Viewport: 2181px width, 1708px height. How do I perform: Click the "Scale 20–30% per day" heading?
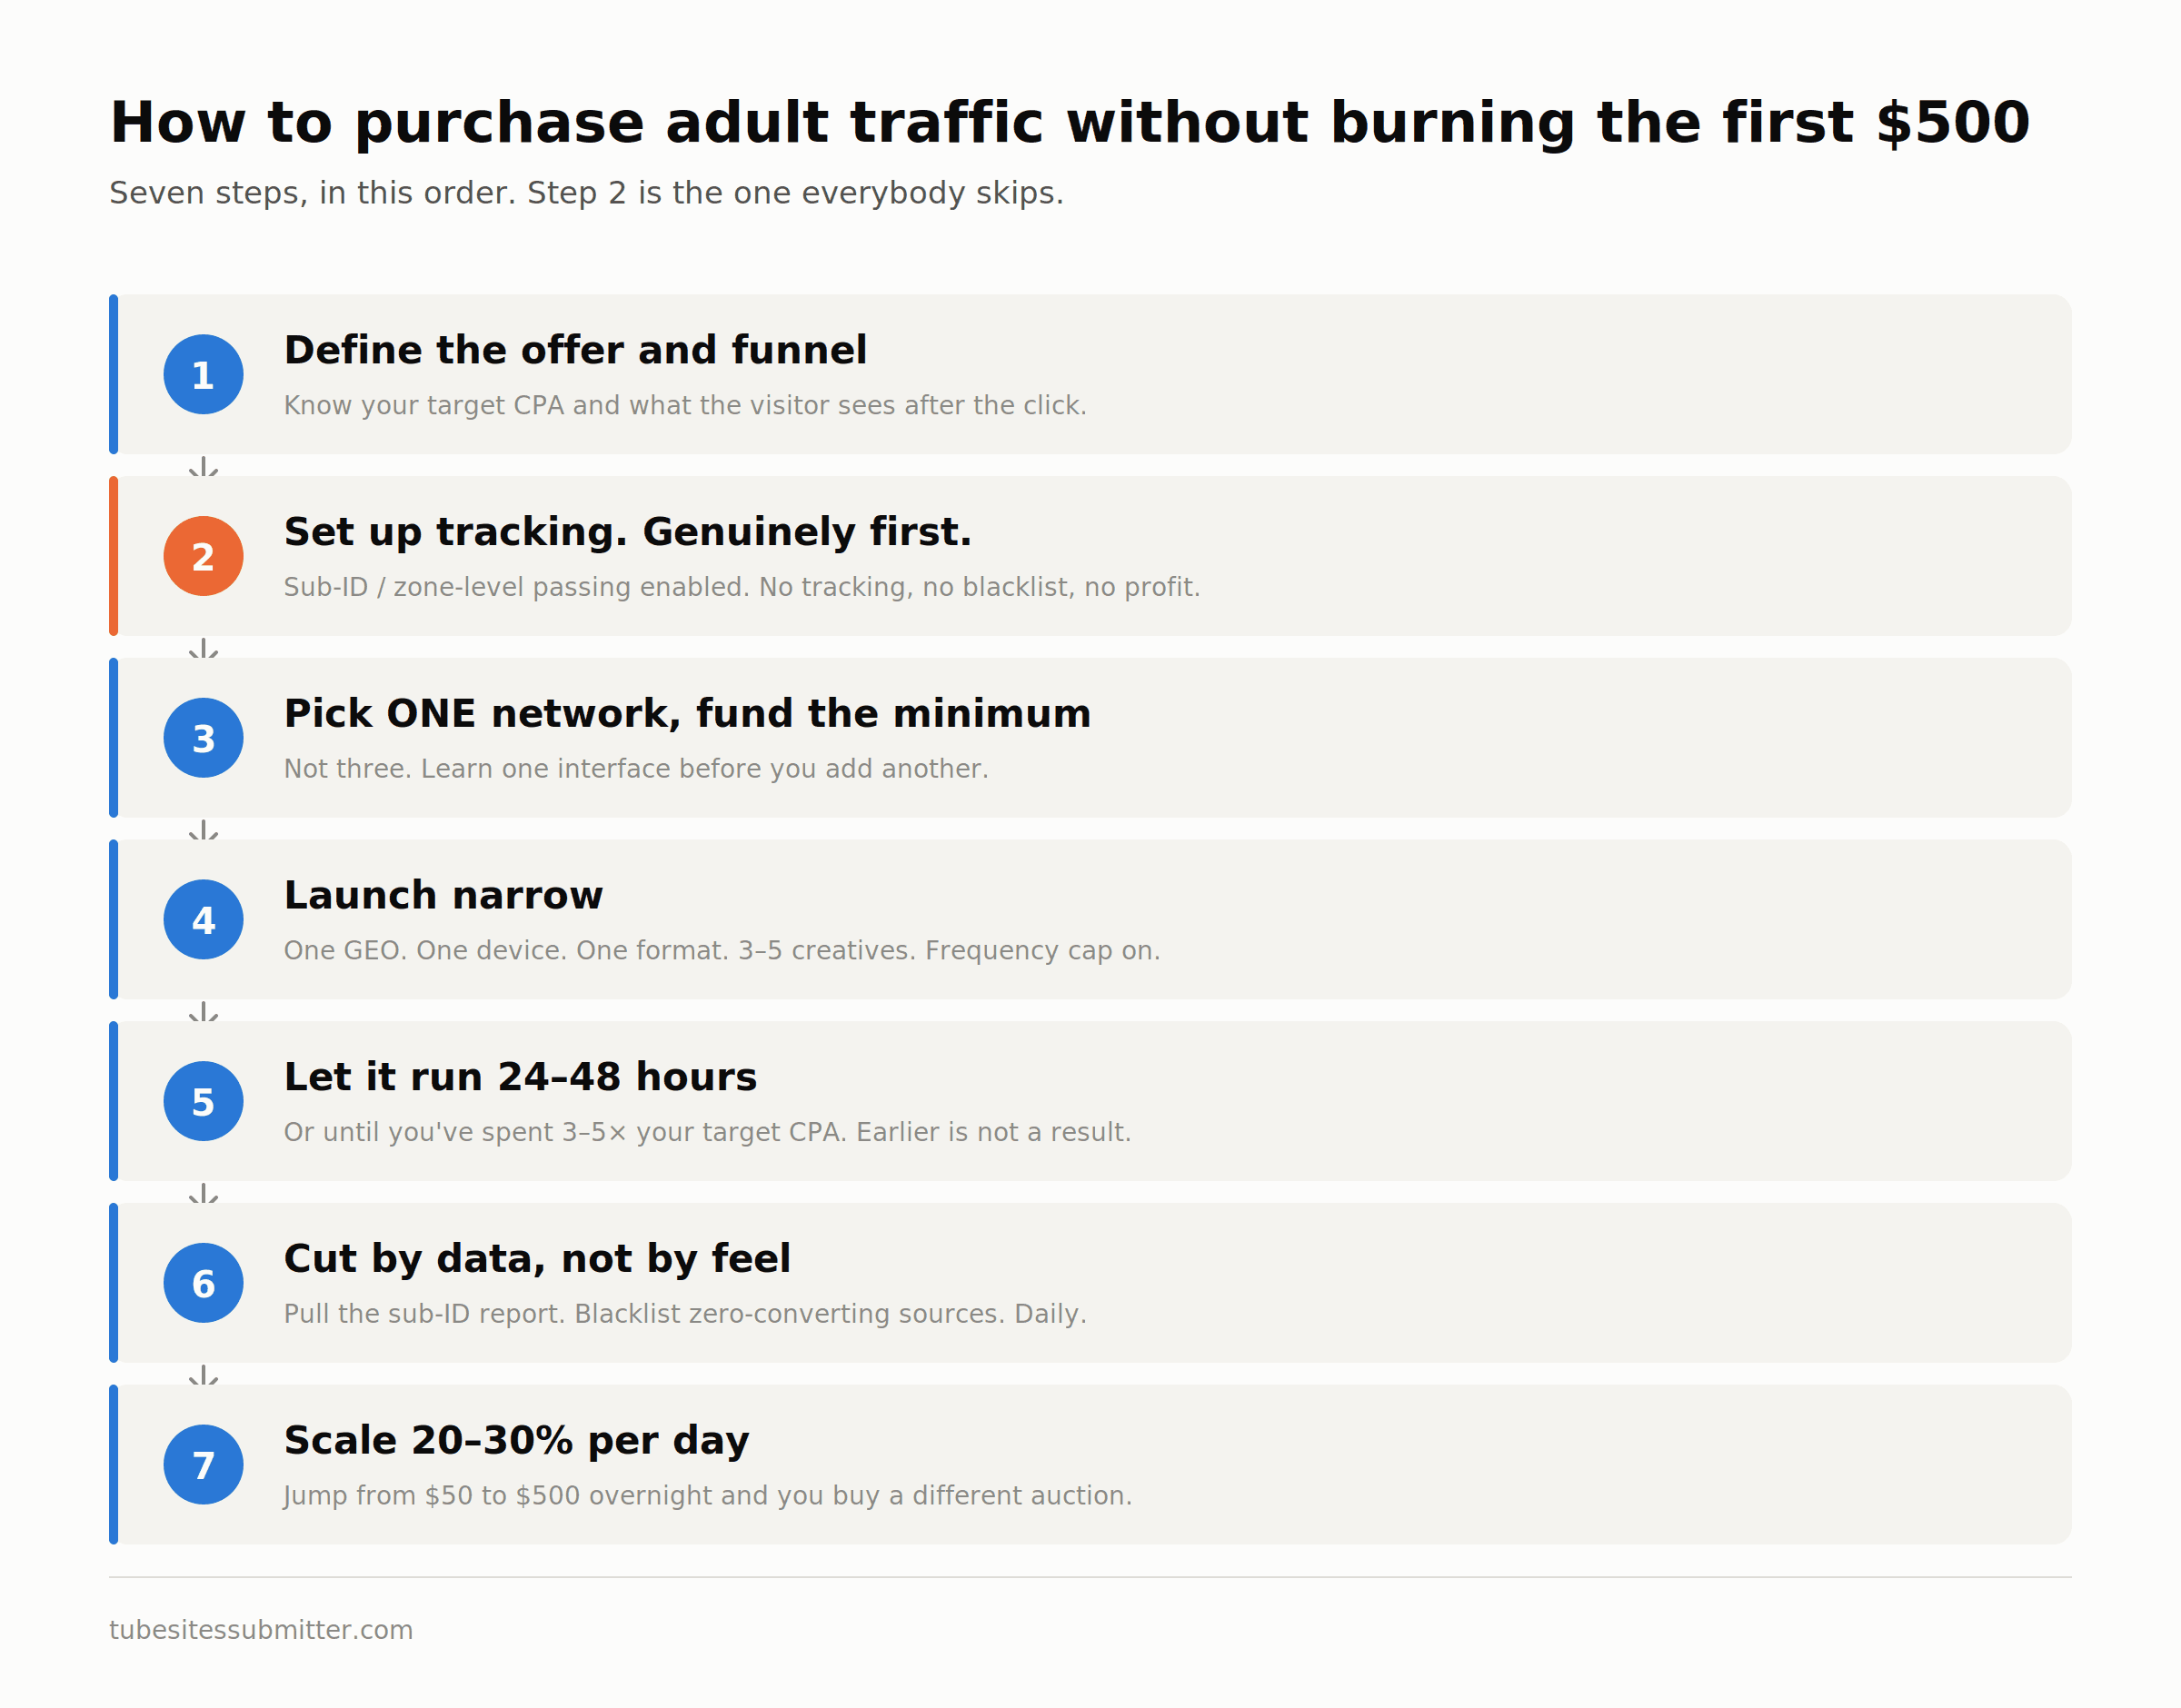coord(516,1441)
